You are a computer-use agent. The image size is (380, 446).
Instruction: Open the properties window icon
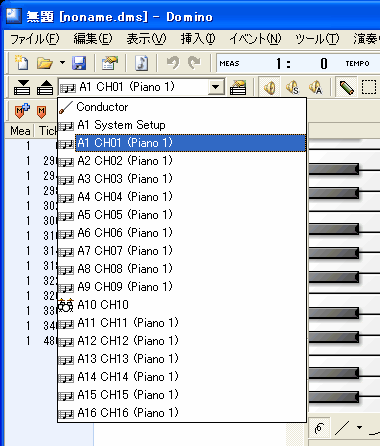[x=110, y=63]
